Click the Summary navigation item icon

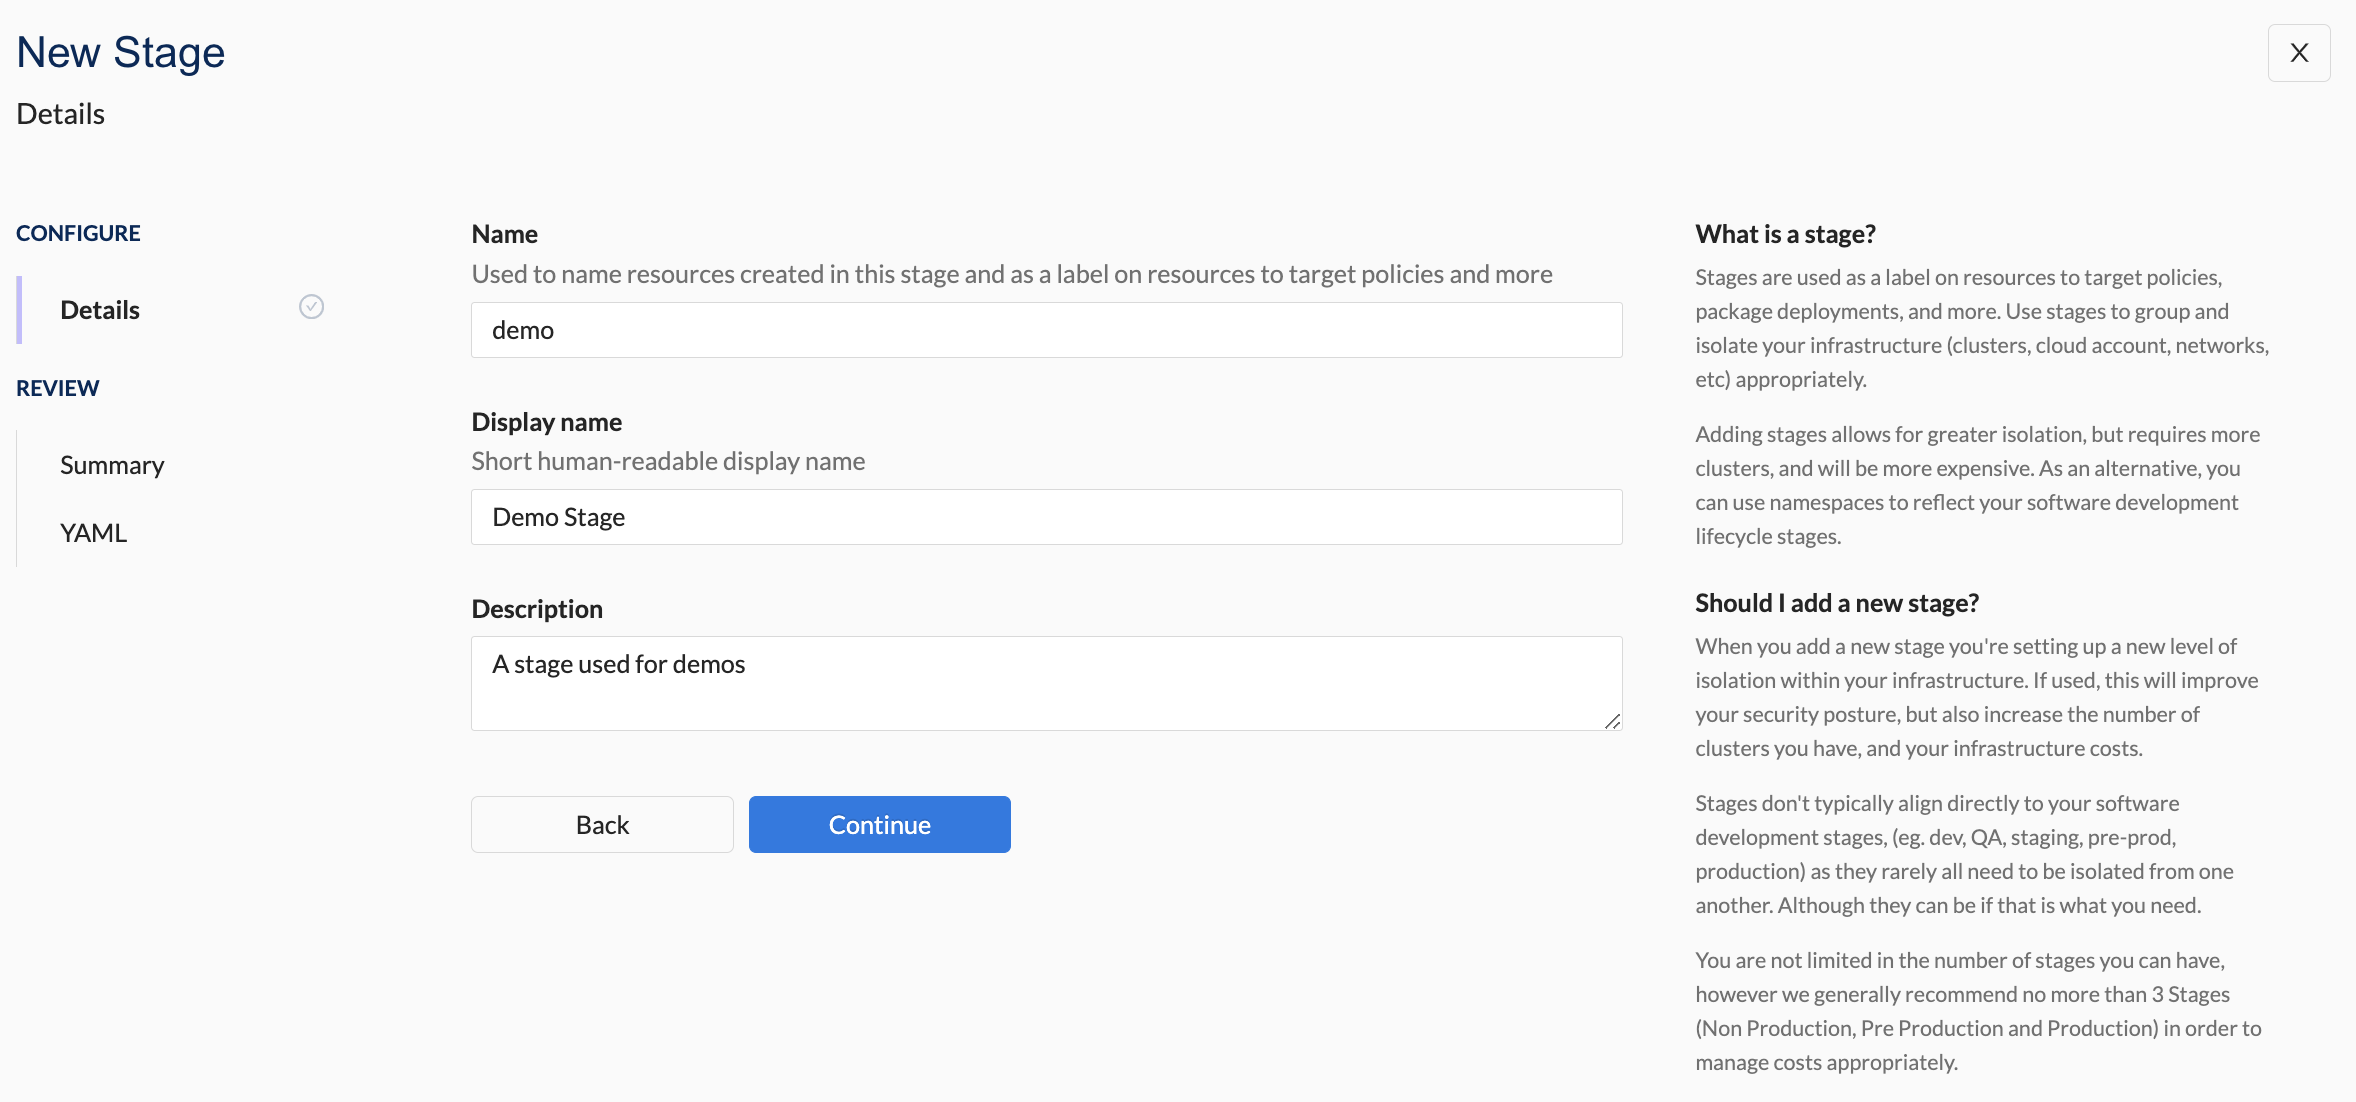[x=311, y=463]
